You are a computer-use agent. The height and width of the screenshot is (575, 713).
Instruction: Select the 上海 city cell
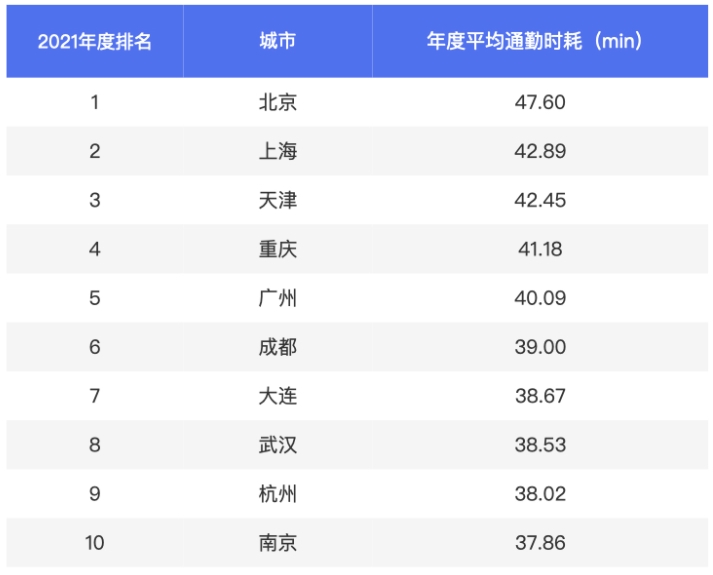click(277, 151)
